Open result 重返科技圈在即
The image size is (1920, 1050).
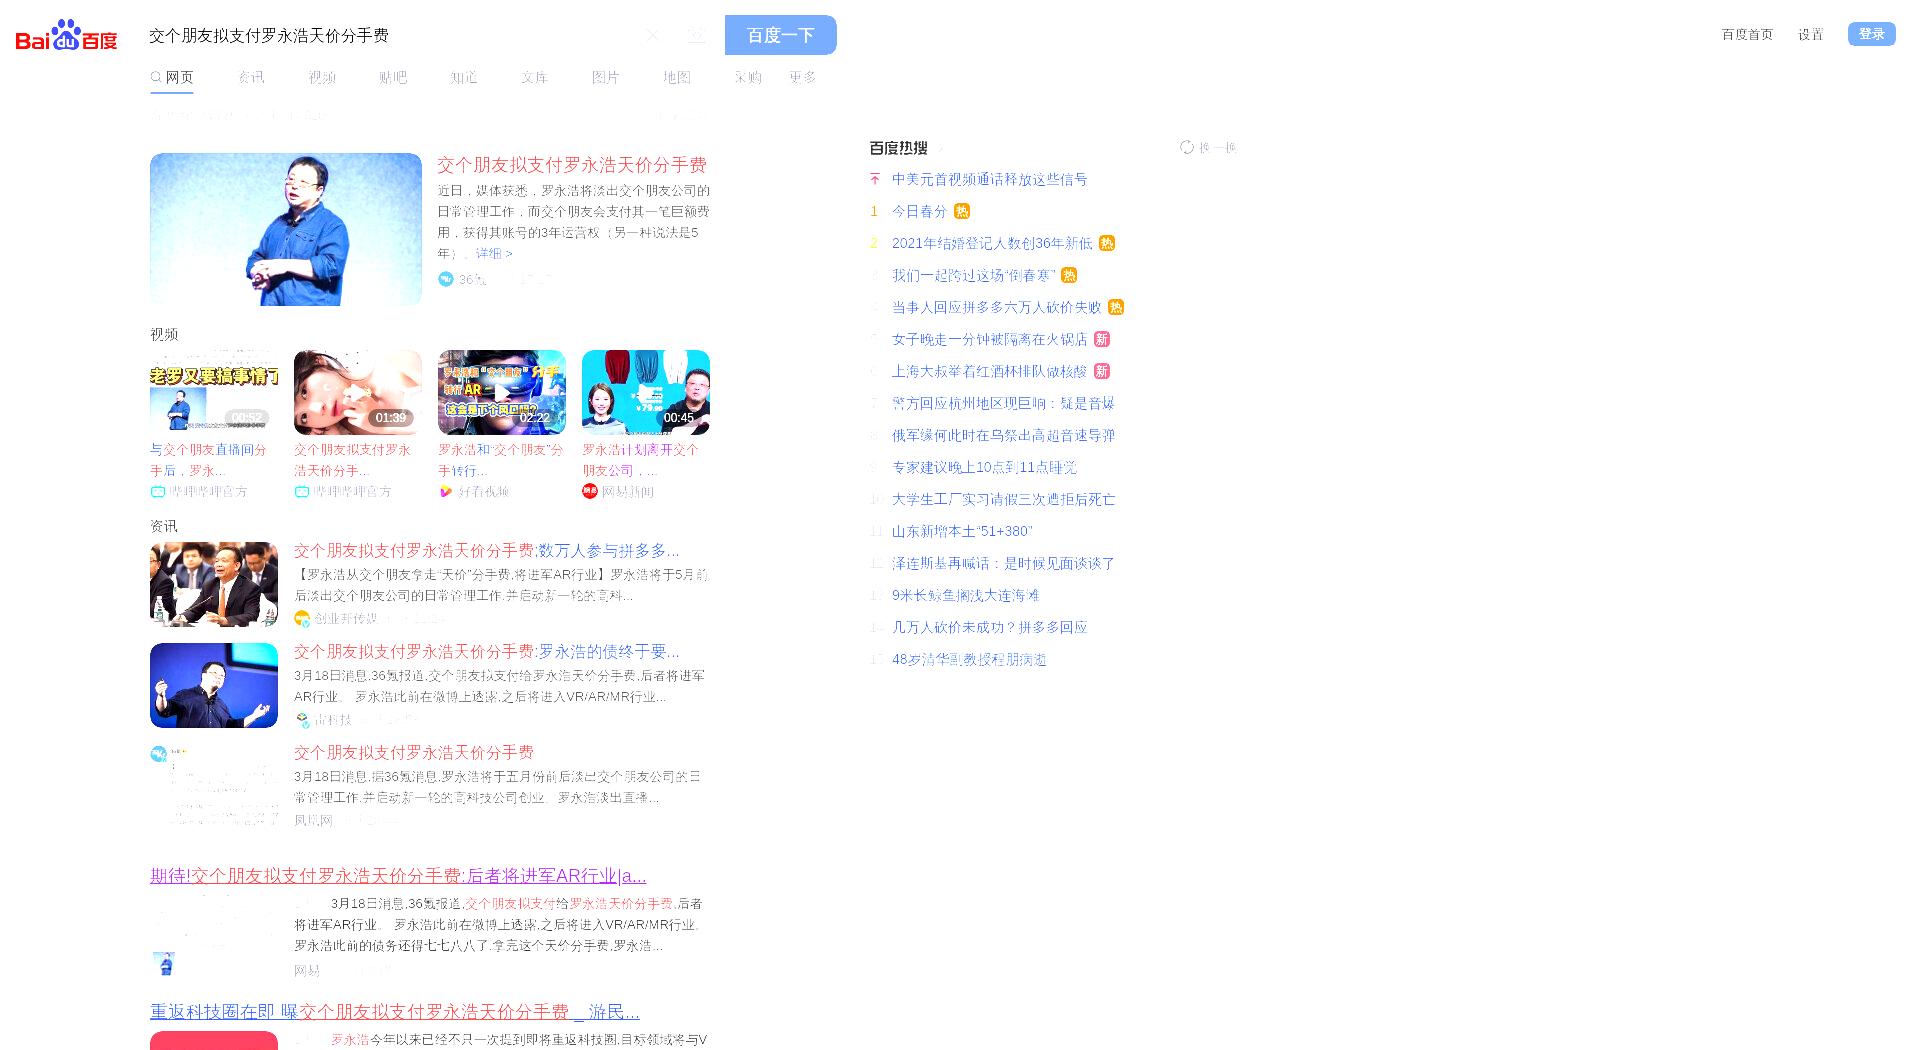(395, 1011)
